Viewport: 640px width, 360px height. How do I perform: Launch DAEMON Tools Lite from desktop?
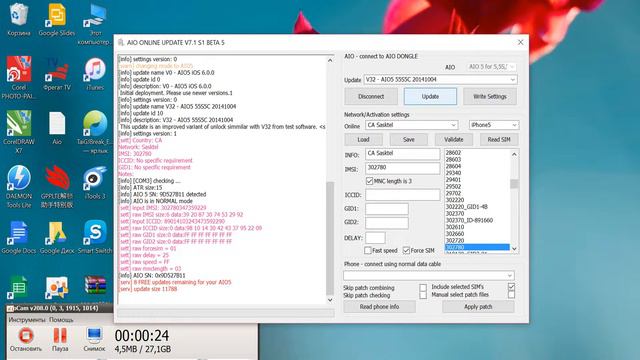18,187
